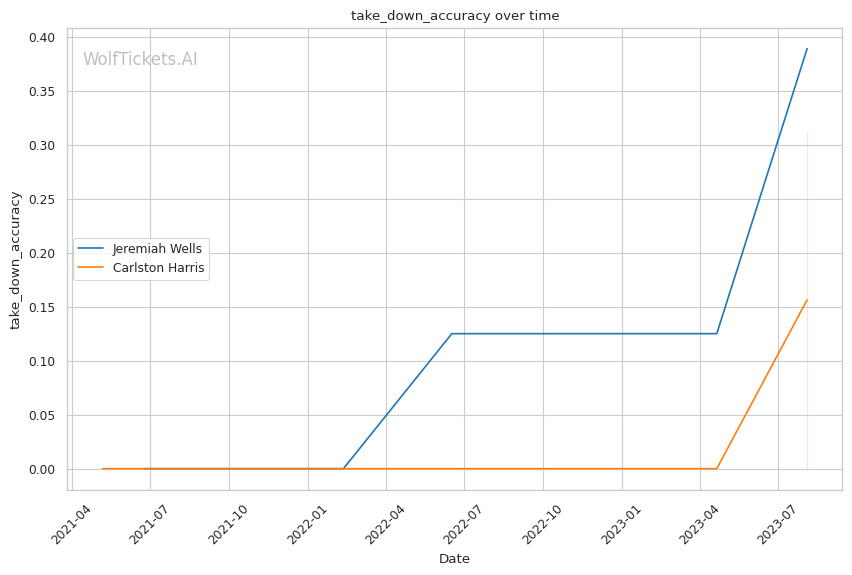The height and width of the screenshot is (575, 852).
Task: Click the orange line's final end point
Action: click(x=807, y=300)
